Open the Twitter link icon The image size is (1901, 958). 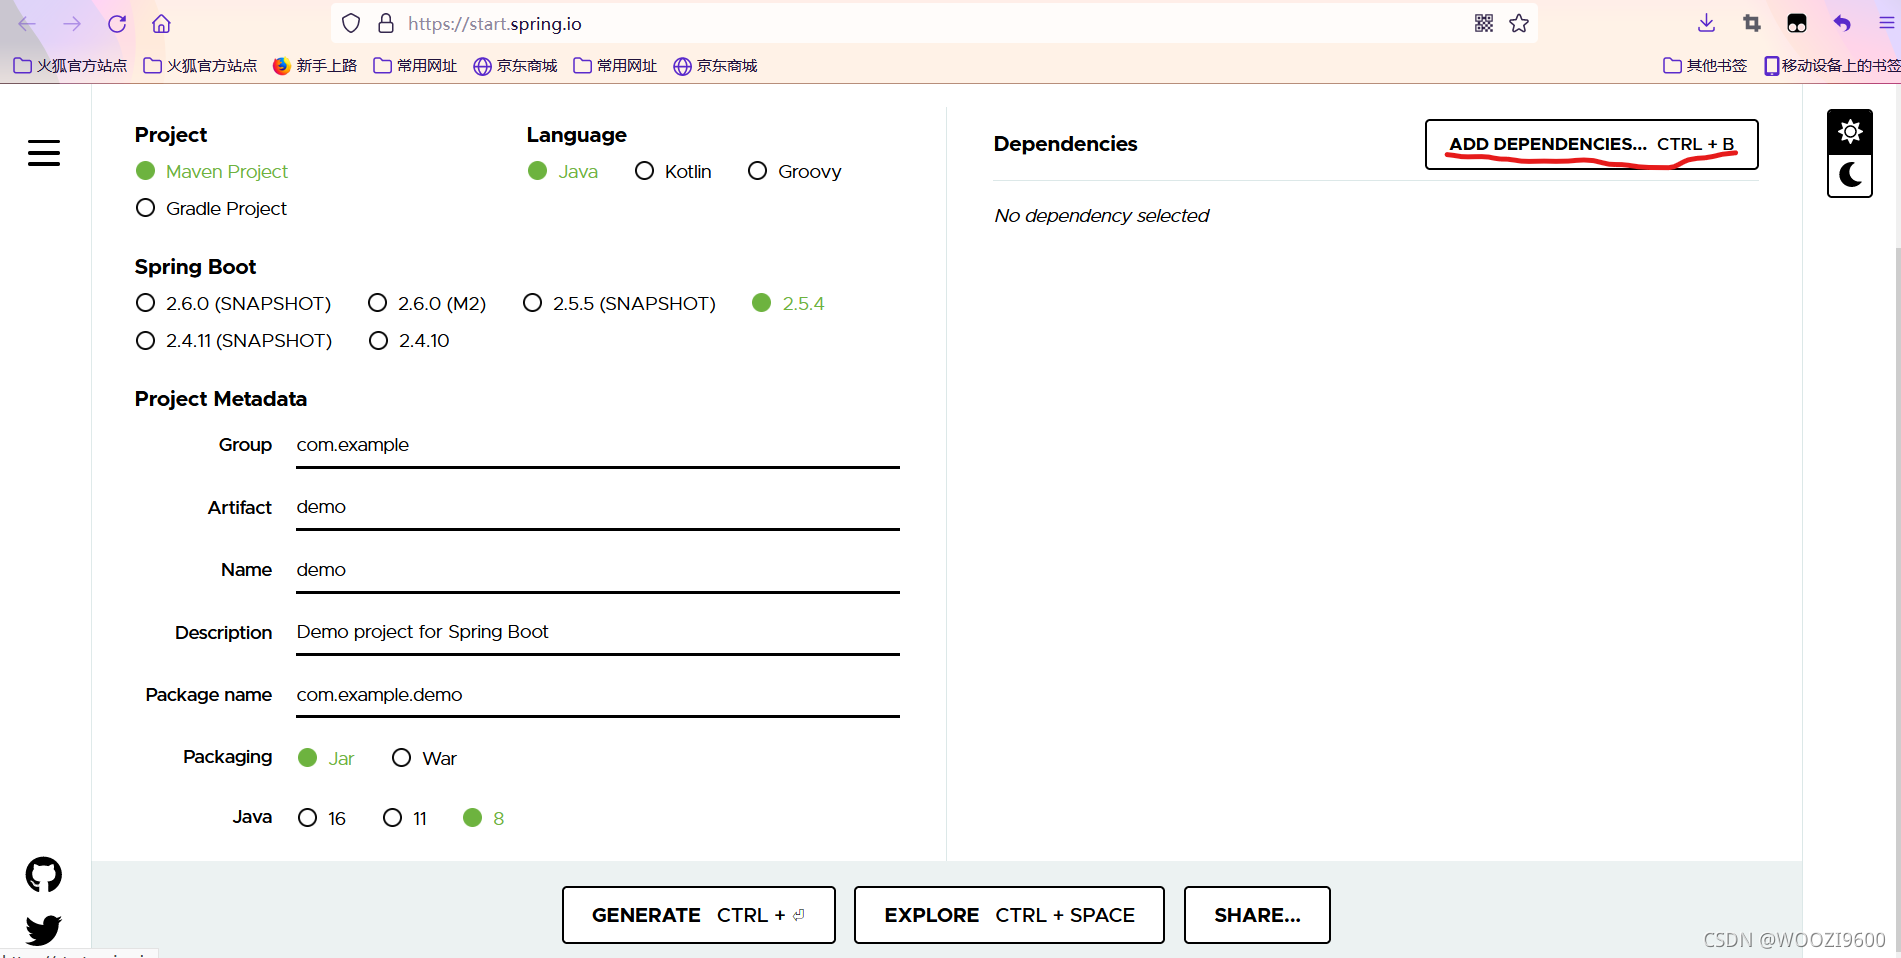click(x=44, y=930)
